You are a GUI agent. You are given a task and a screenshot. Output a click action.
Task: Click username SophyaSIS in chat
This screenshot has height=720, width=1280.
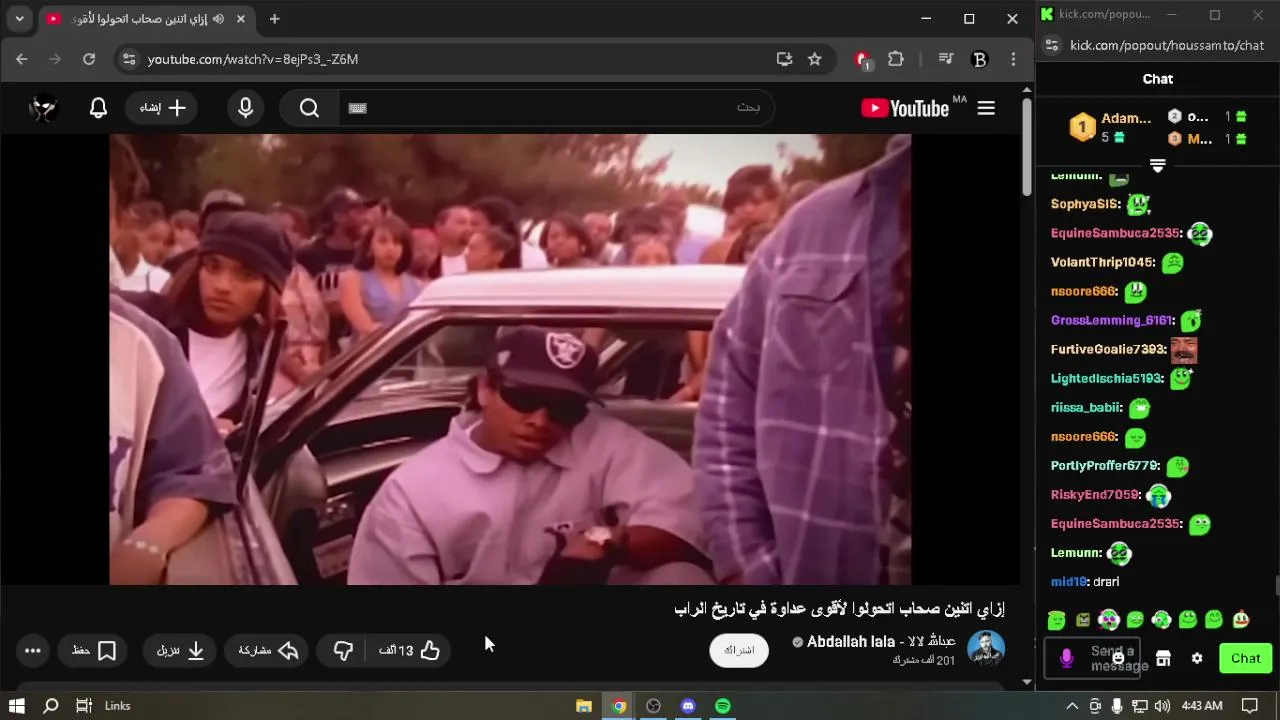pyautogui.click(x=1085, y=204)
